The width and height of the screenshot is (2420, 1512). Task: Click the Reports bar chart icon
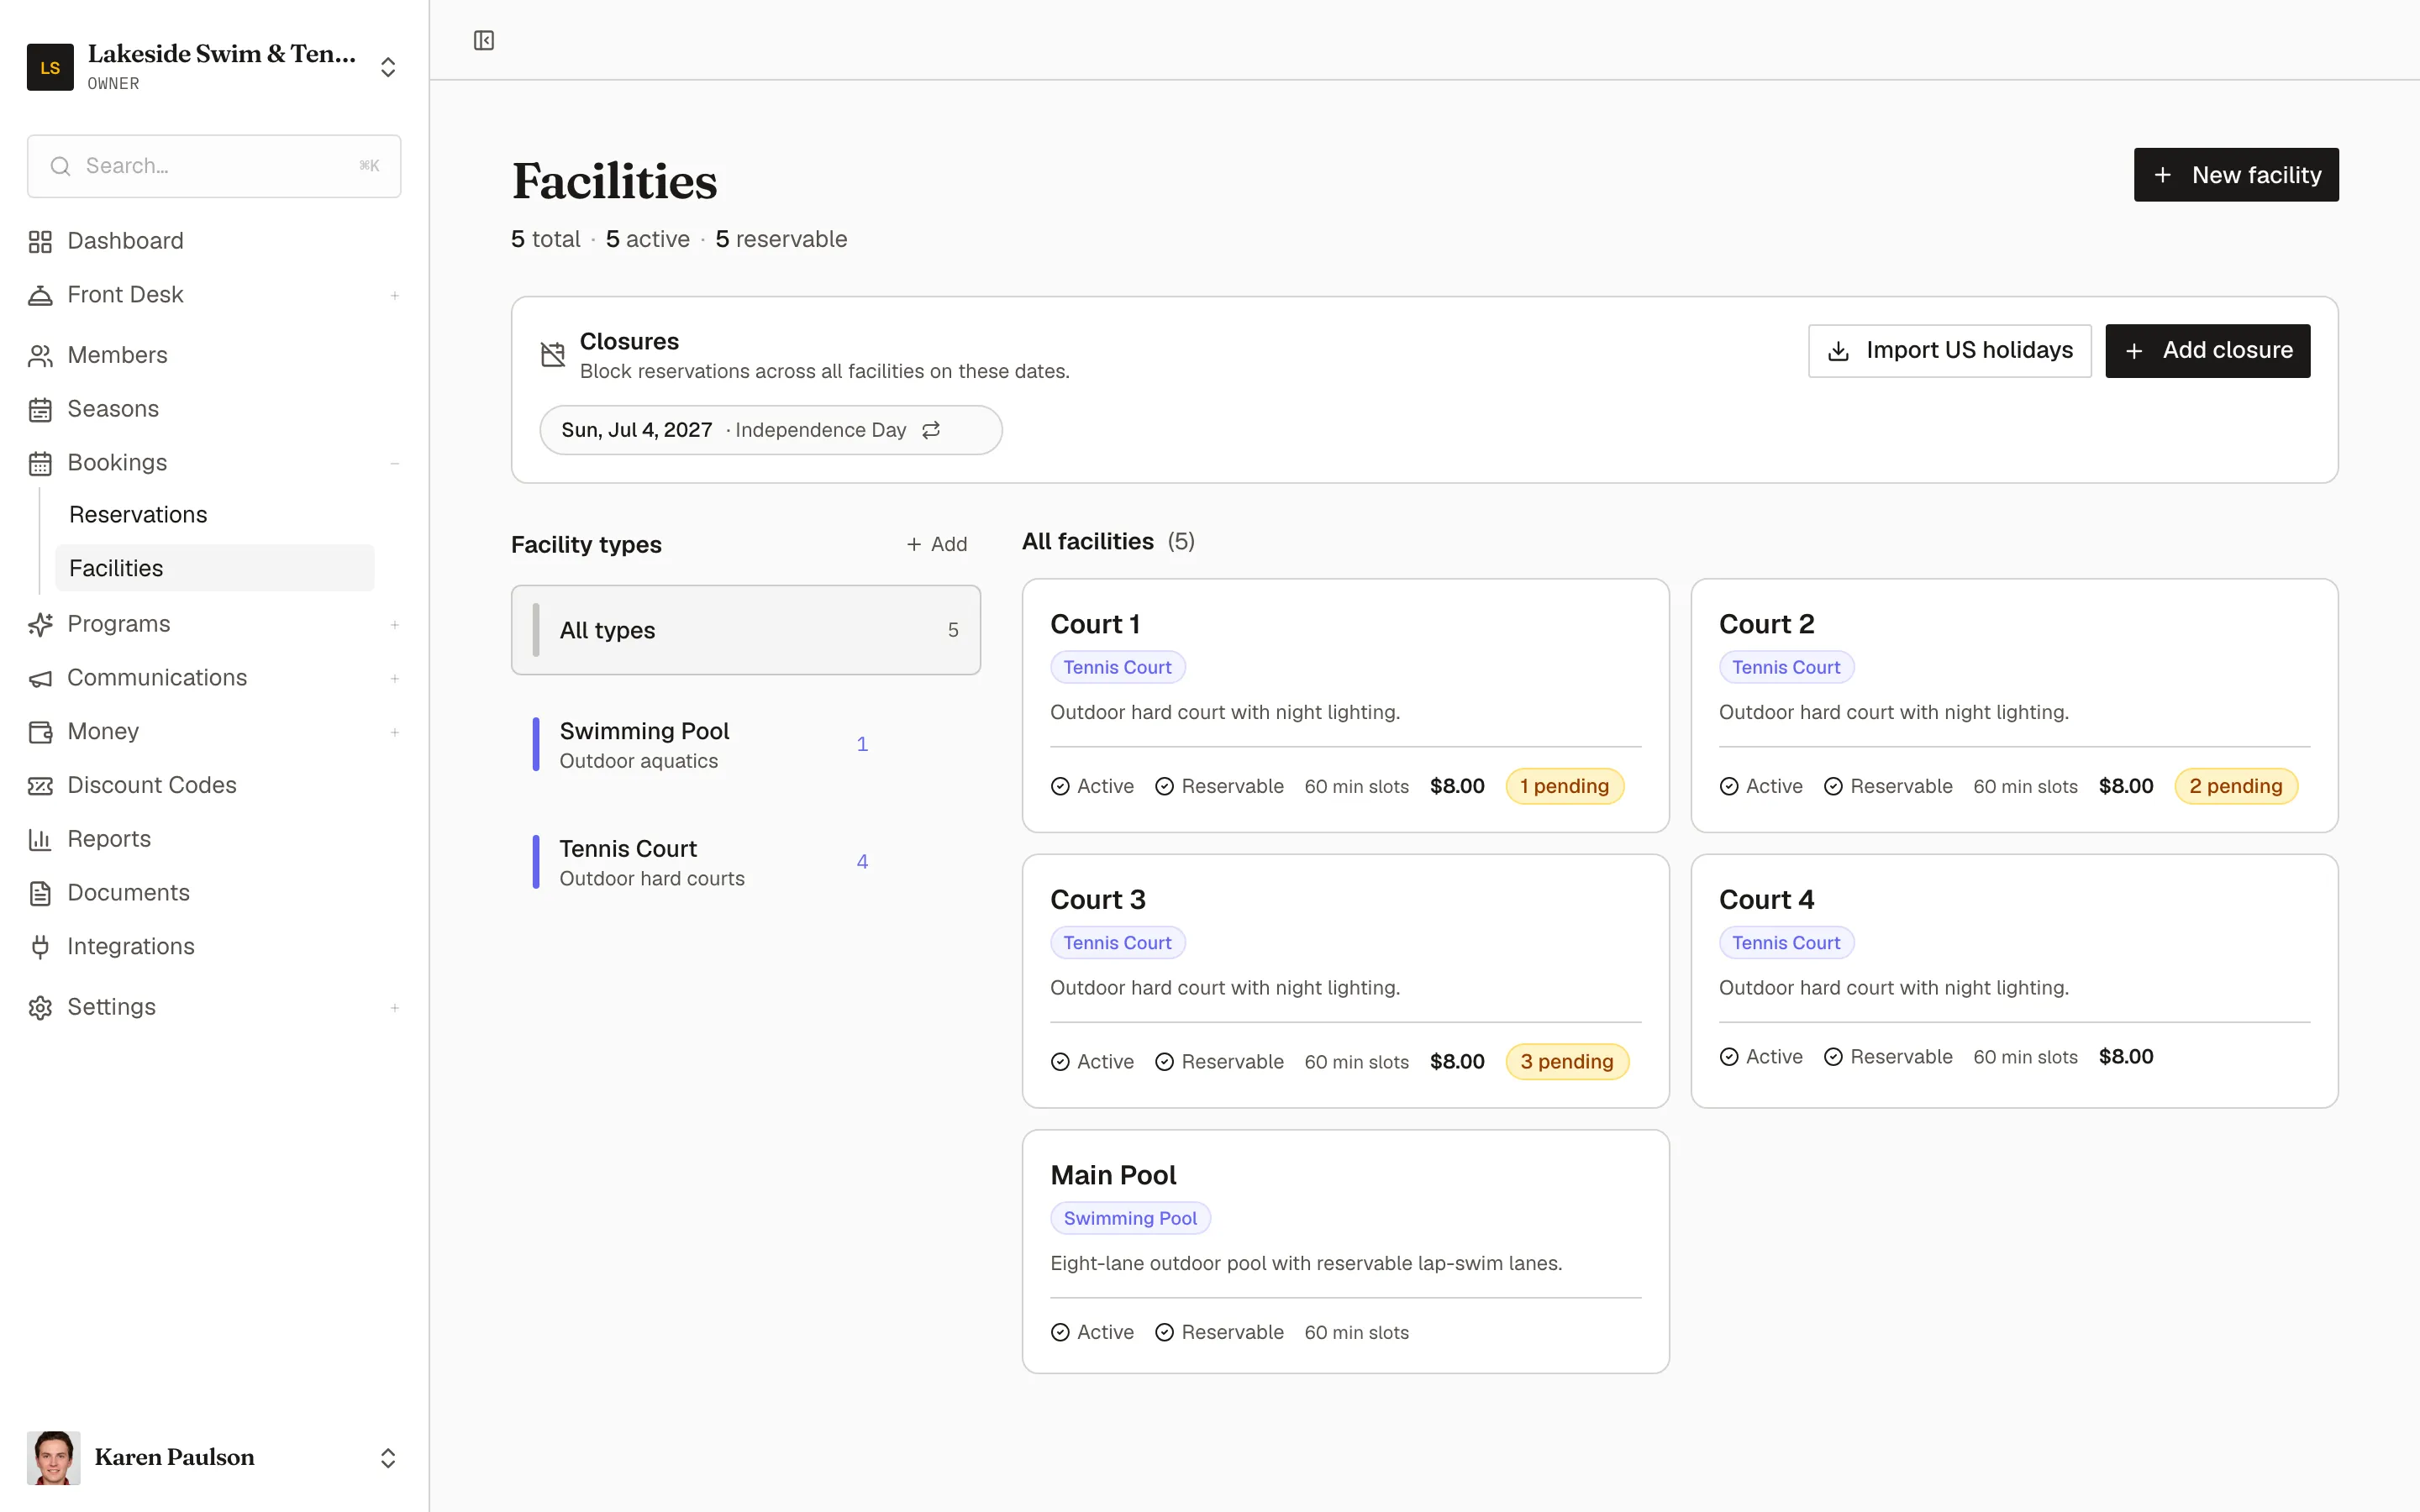point(40,839)
